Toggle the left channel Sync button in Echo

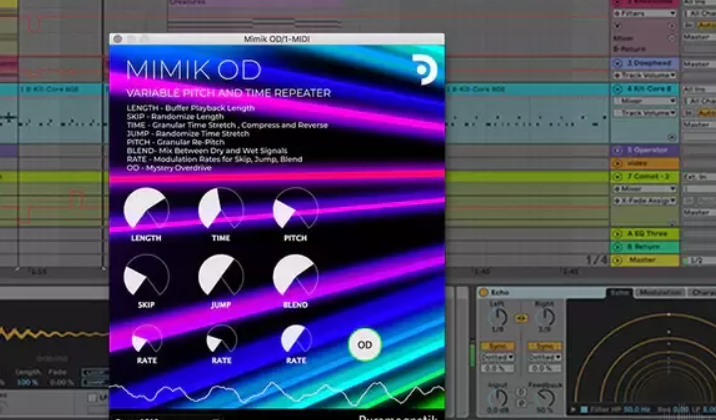tap(497, 346)
